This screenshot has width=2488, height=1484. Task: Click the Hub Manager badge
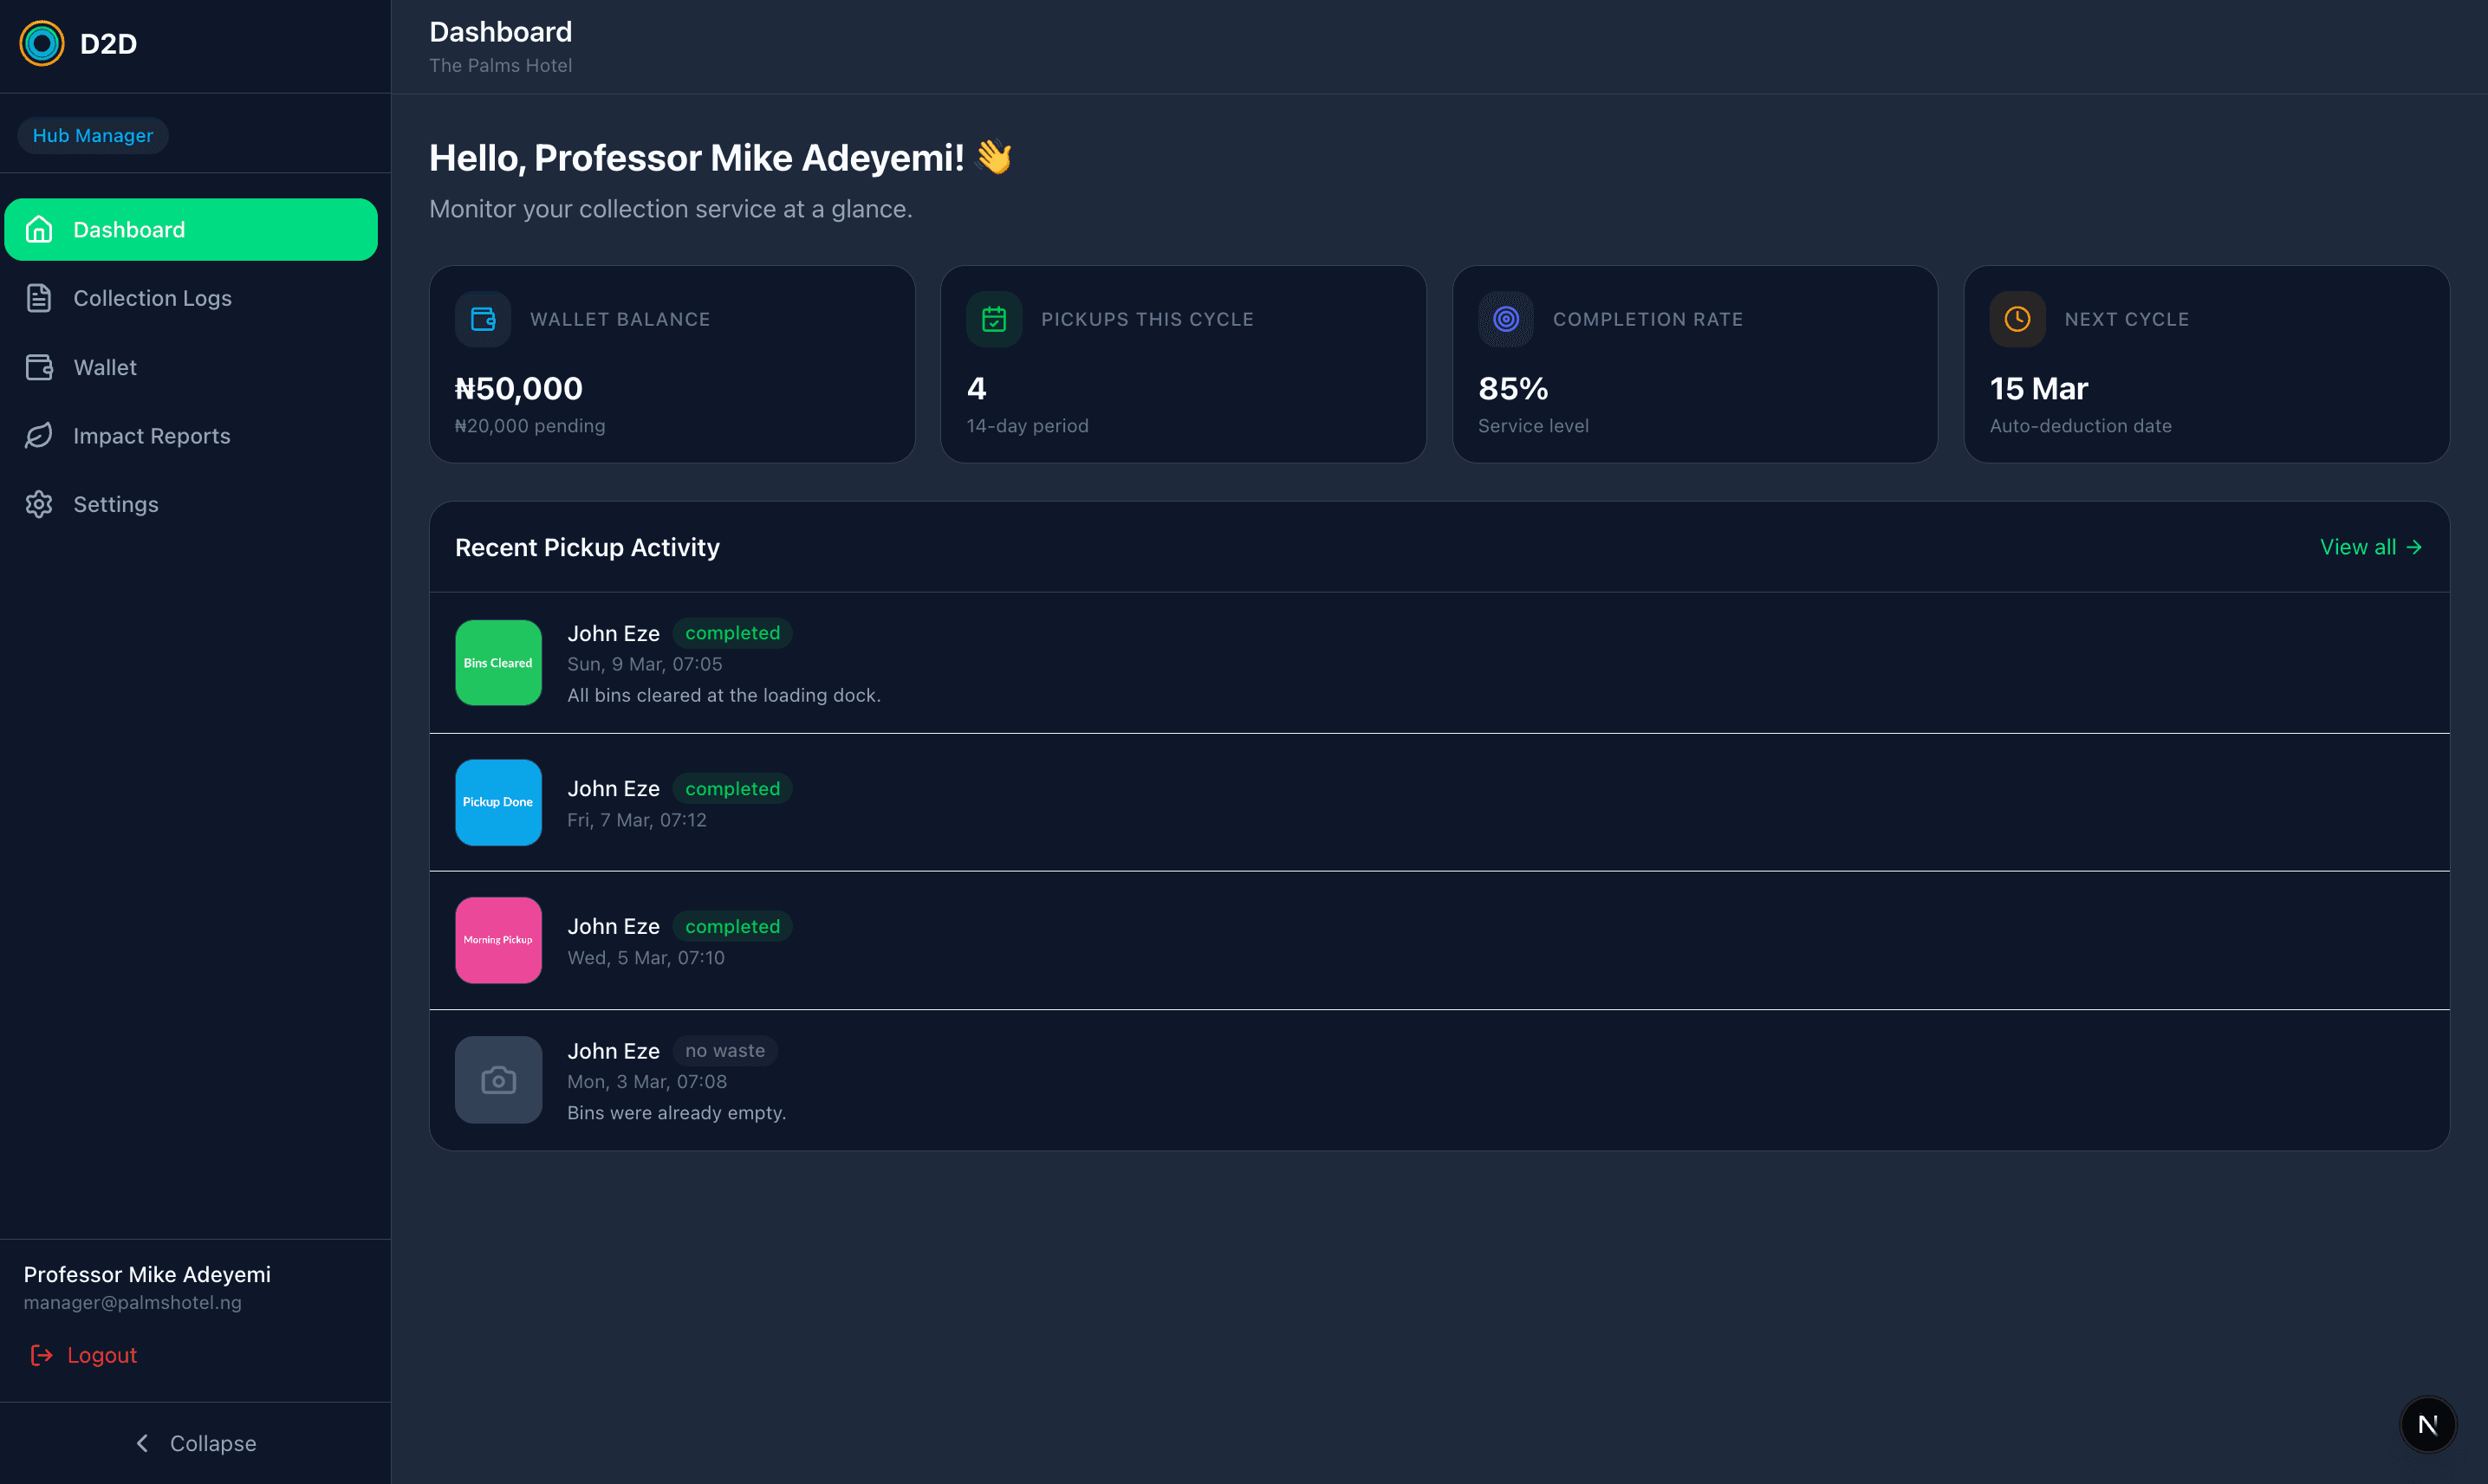(x=92, y=135)
